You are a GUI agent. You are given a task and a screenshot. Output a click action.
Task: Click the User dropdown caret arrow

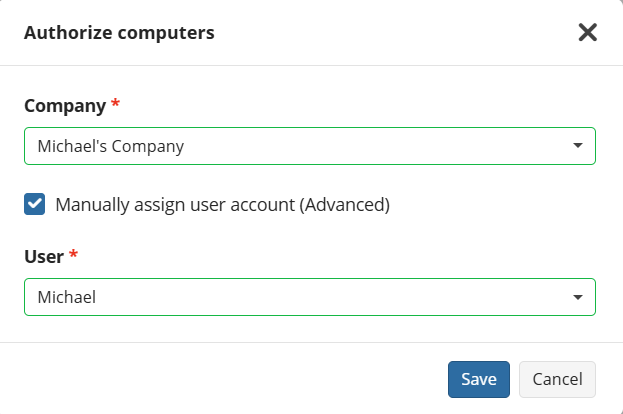pyautogui.click(x=578, y=297)
